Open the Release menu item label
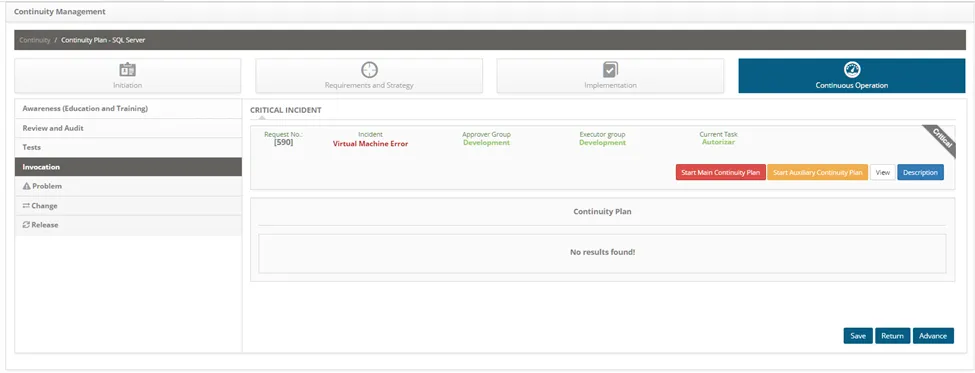Screen dimensions: 975x373 pos(45,225)
